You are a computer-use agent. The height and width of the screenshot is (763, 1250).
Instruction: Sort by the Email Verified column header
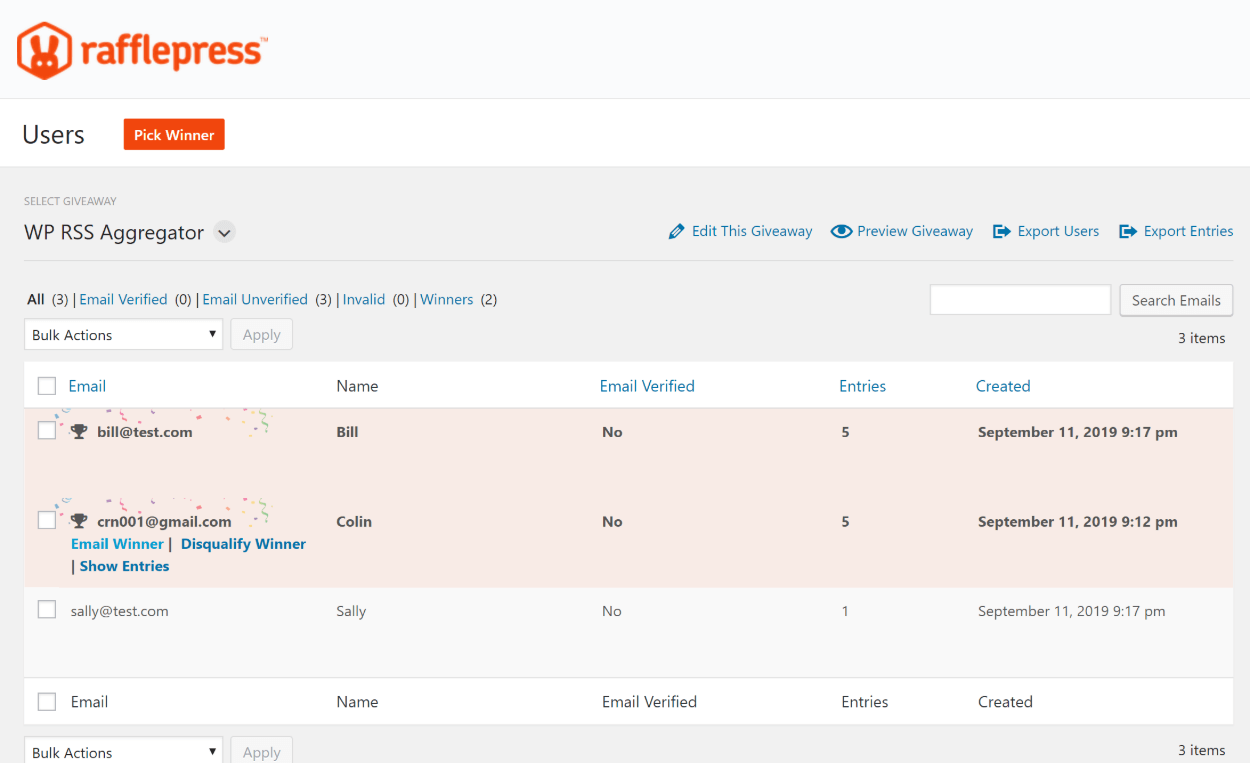(x=647, y=386)
